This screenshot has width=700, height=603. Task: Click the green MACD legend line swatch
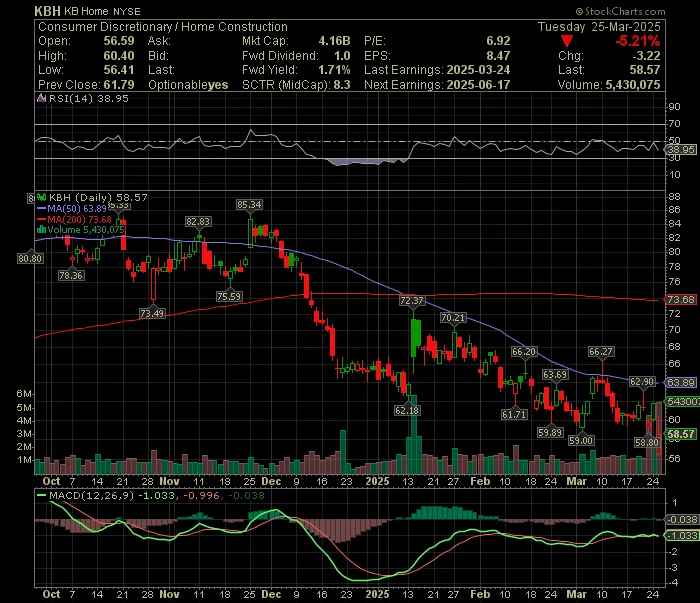tap(42, 495)
